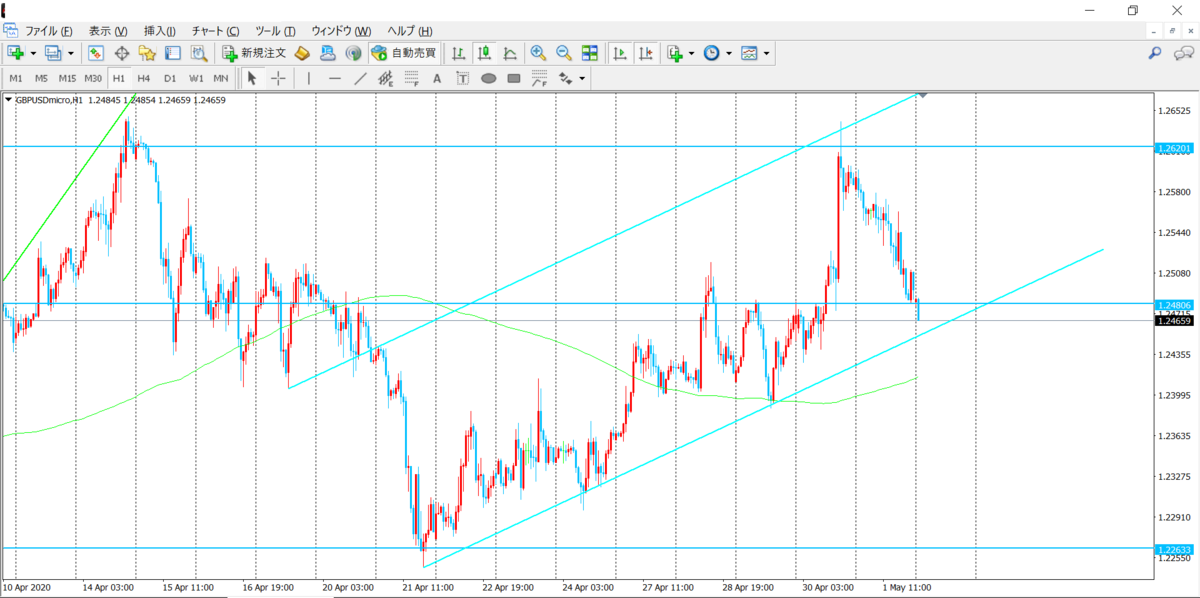
Task: Switch to the D1 timeframe
Action: [170, 78]
